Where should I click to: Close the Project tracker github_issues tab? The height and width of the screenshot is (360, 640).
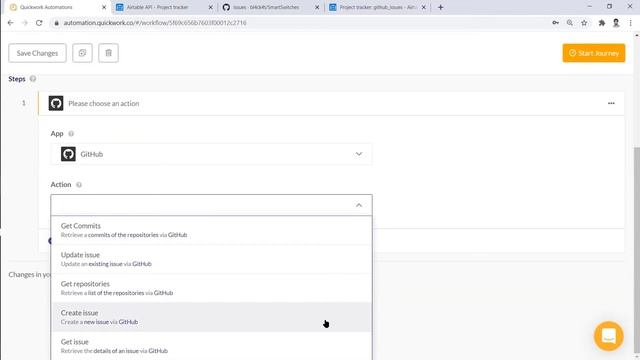pyautogui.click(x=424, y=7)
